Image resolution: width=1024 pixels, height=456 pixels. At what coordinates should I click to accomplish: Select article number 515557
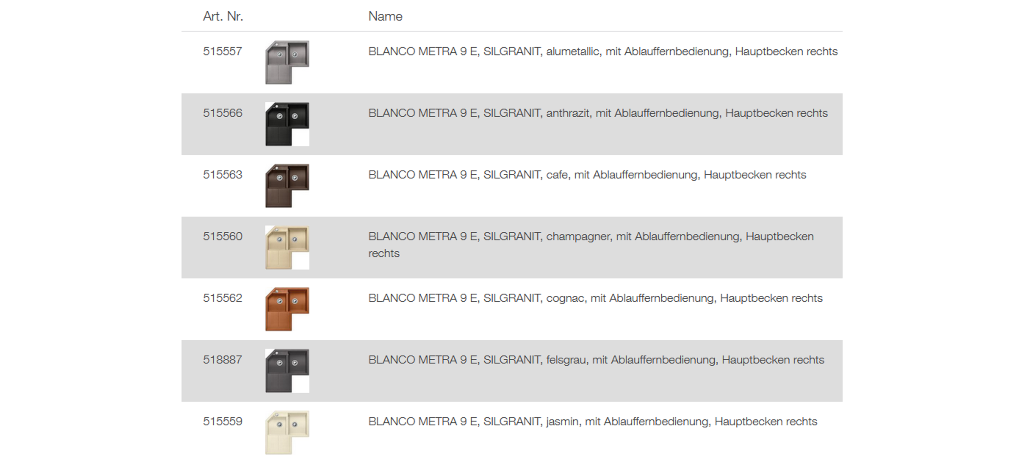(223, 51)
